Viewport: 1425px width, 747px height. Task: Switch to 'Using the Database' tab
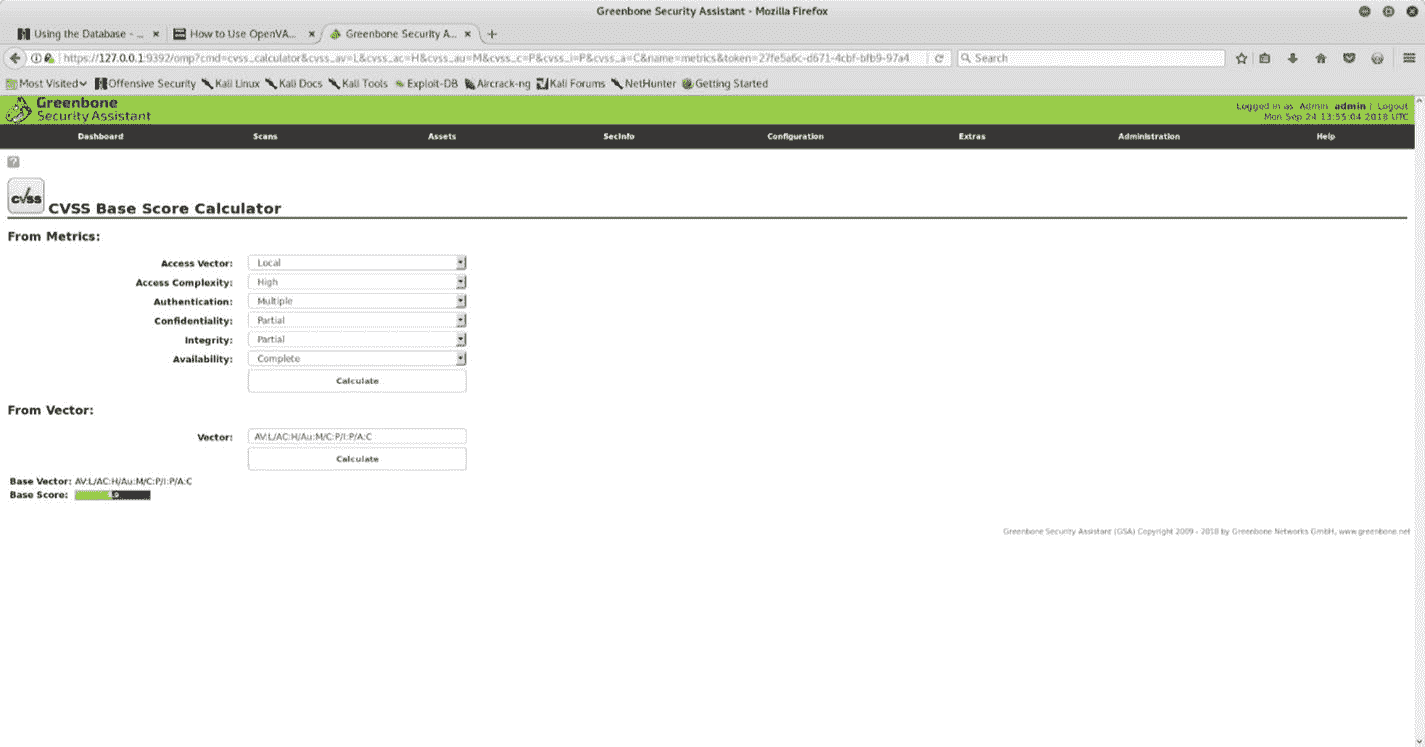pyautogui.click(x=88, y=34)
